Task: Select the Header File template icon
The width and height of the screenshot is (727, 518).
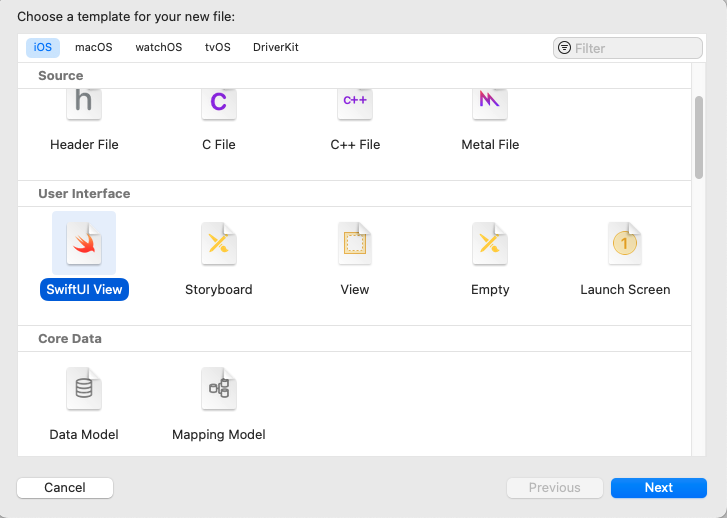Action: (84, 104)
